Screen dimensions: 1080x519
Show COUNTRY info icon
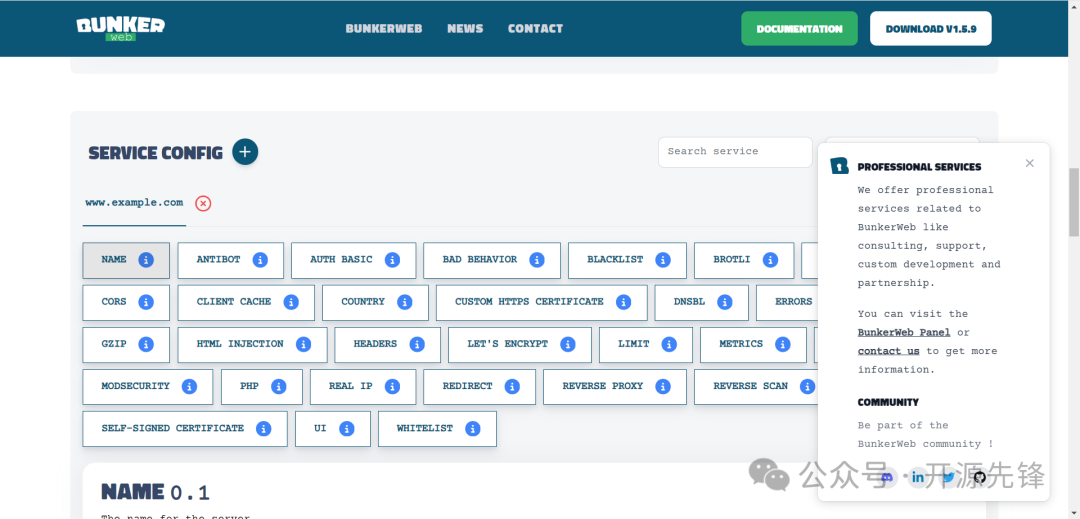click(404, 302)
